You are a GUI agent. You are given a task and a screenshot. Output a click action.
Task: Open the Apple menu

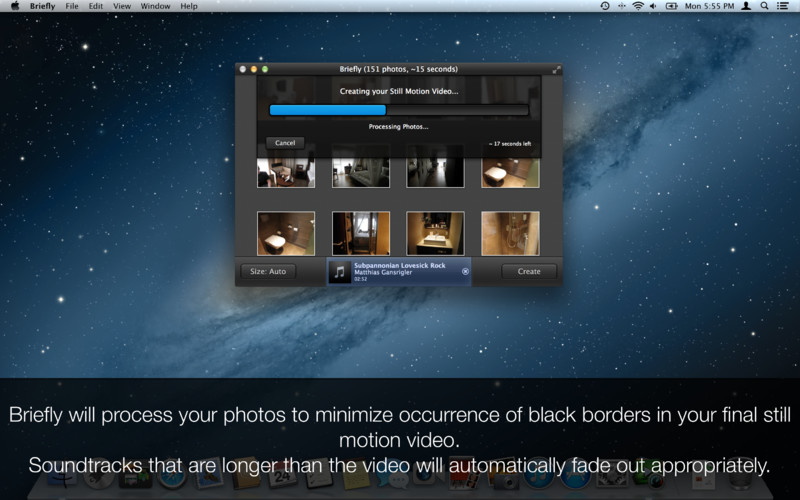click(15, 6)
